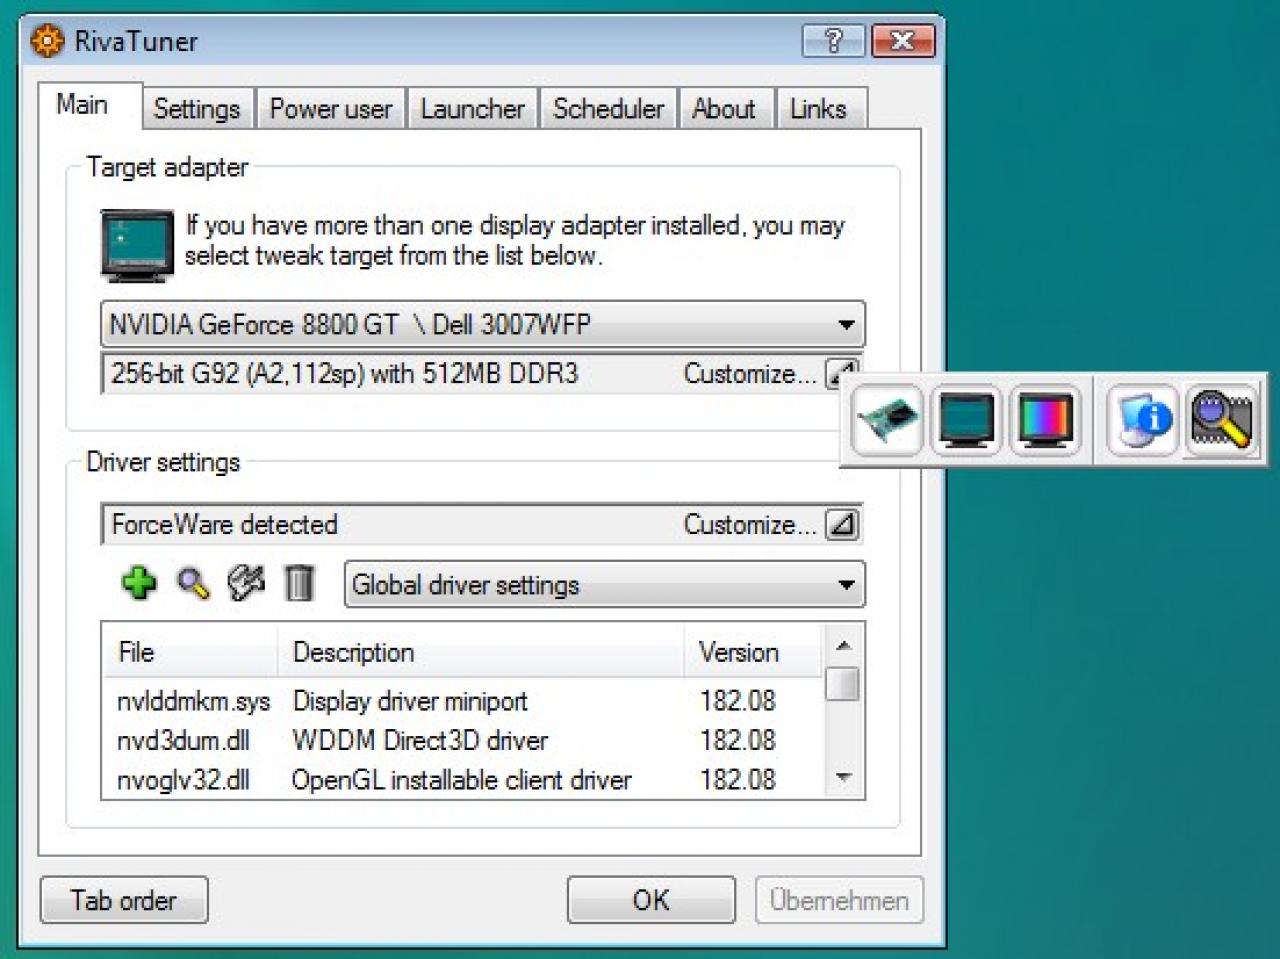This screenshot has width=1280, height=959.
Task: Click the green plus add icon
Action: 138,583
